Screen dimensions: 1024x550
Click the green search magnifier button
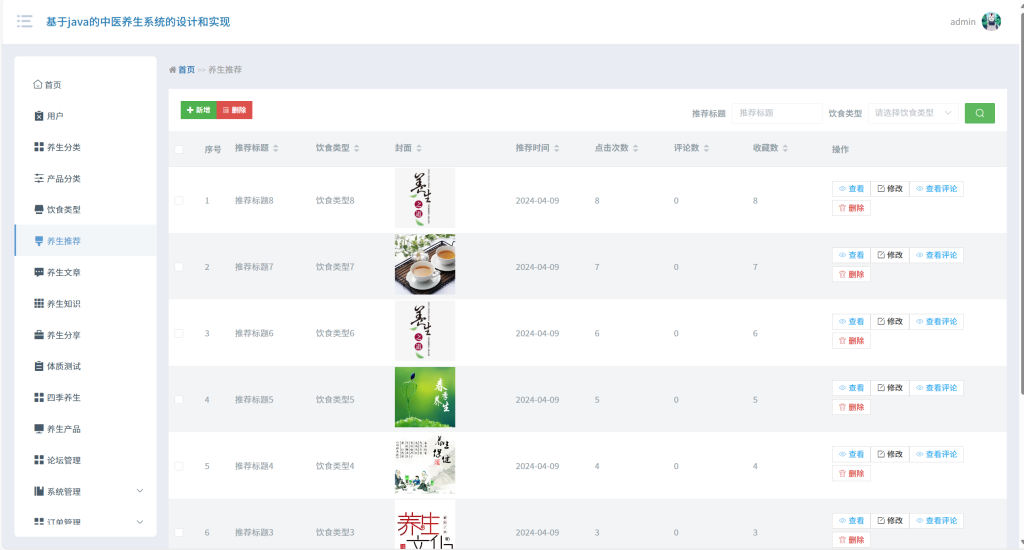click(980, 113)
